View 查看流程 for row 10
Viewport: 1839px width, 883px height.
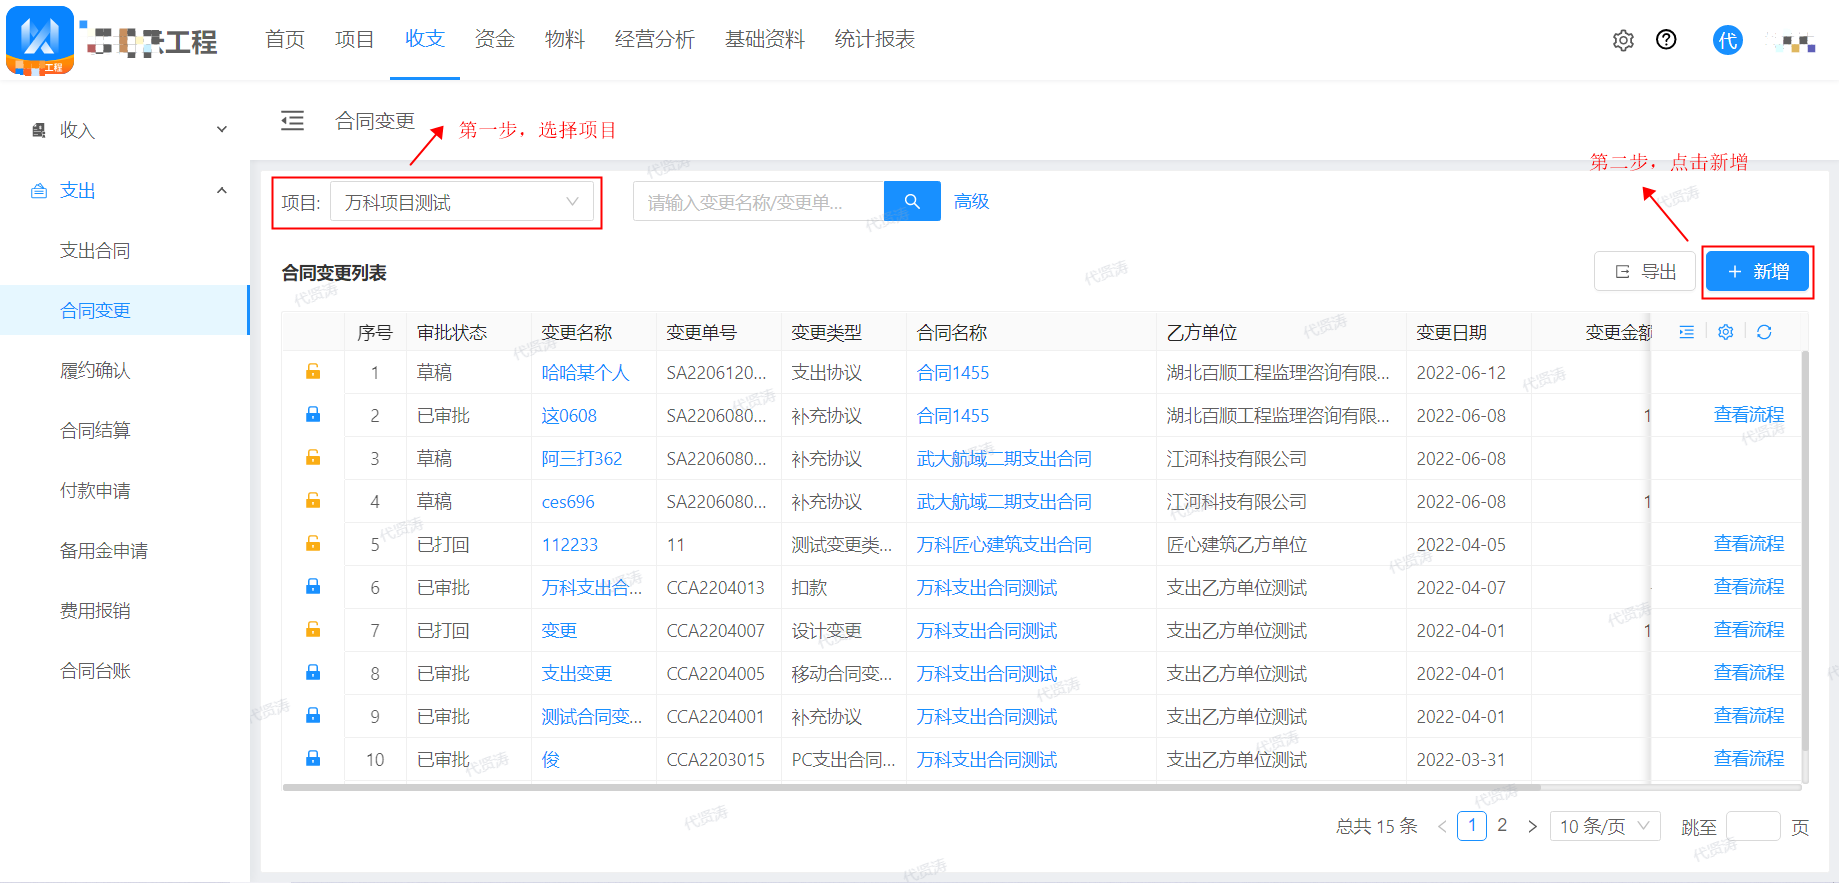tap(1749, 758)
